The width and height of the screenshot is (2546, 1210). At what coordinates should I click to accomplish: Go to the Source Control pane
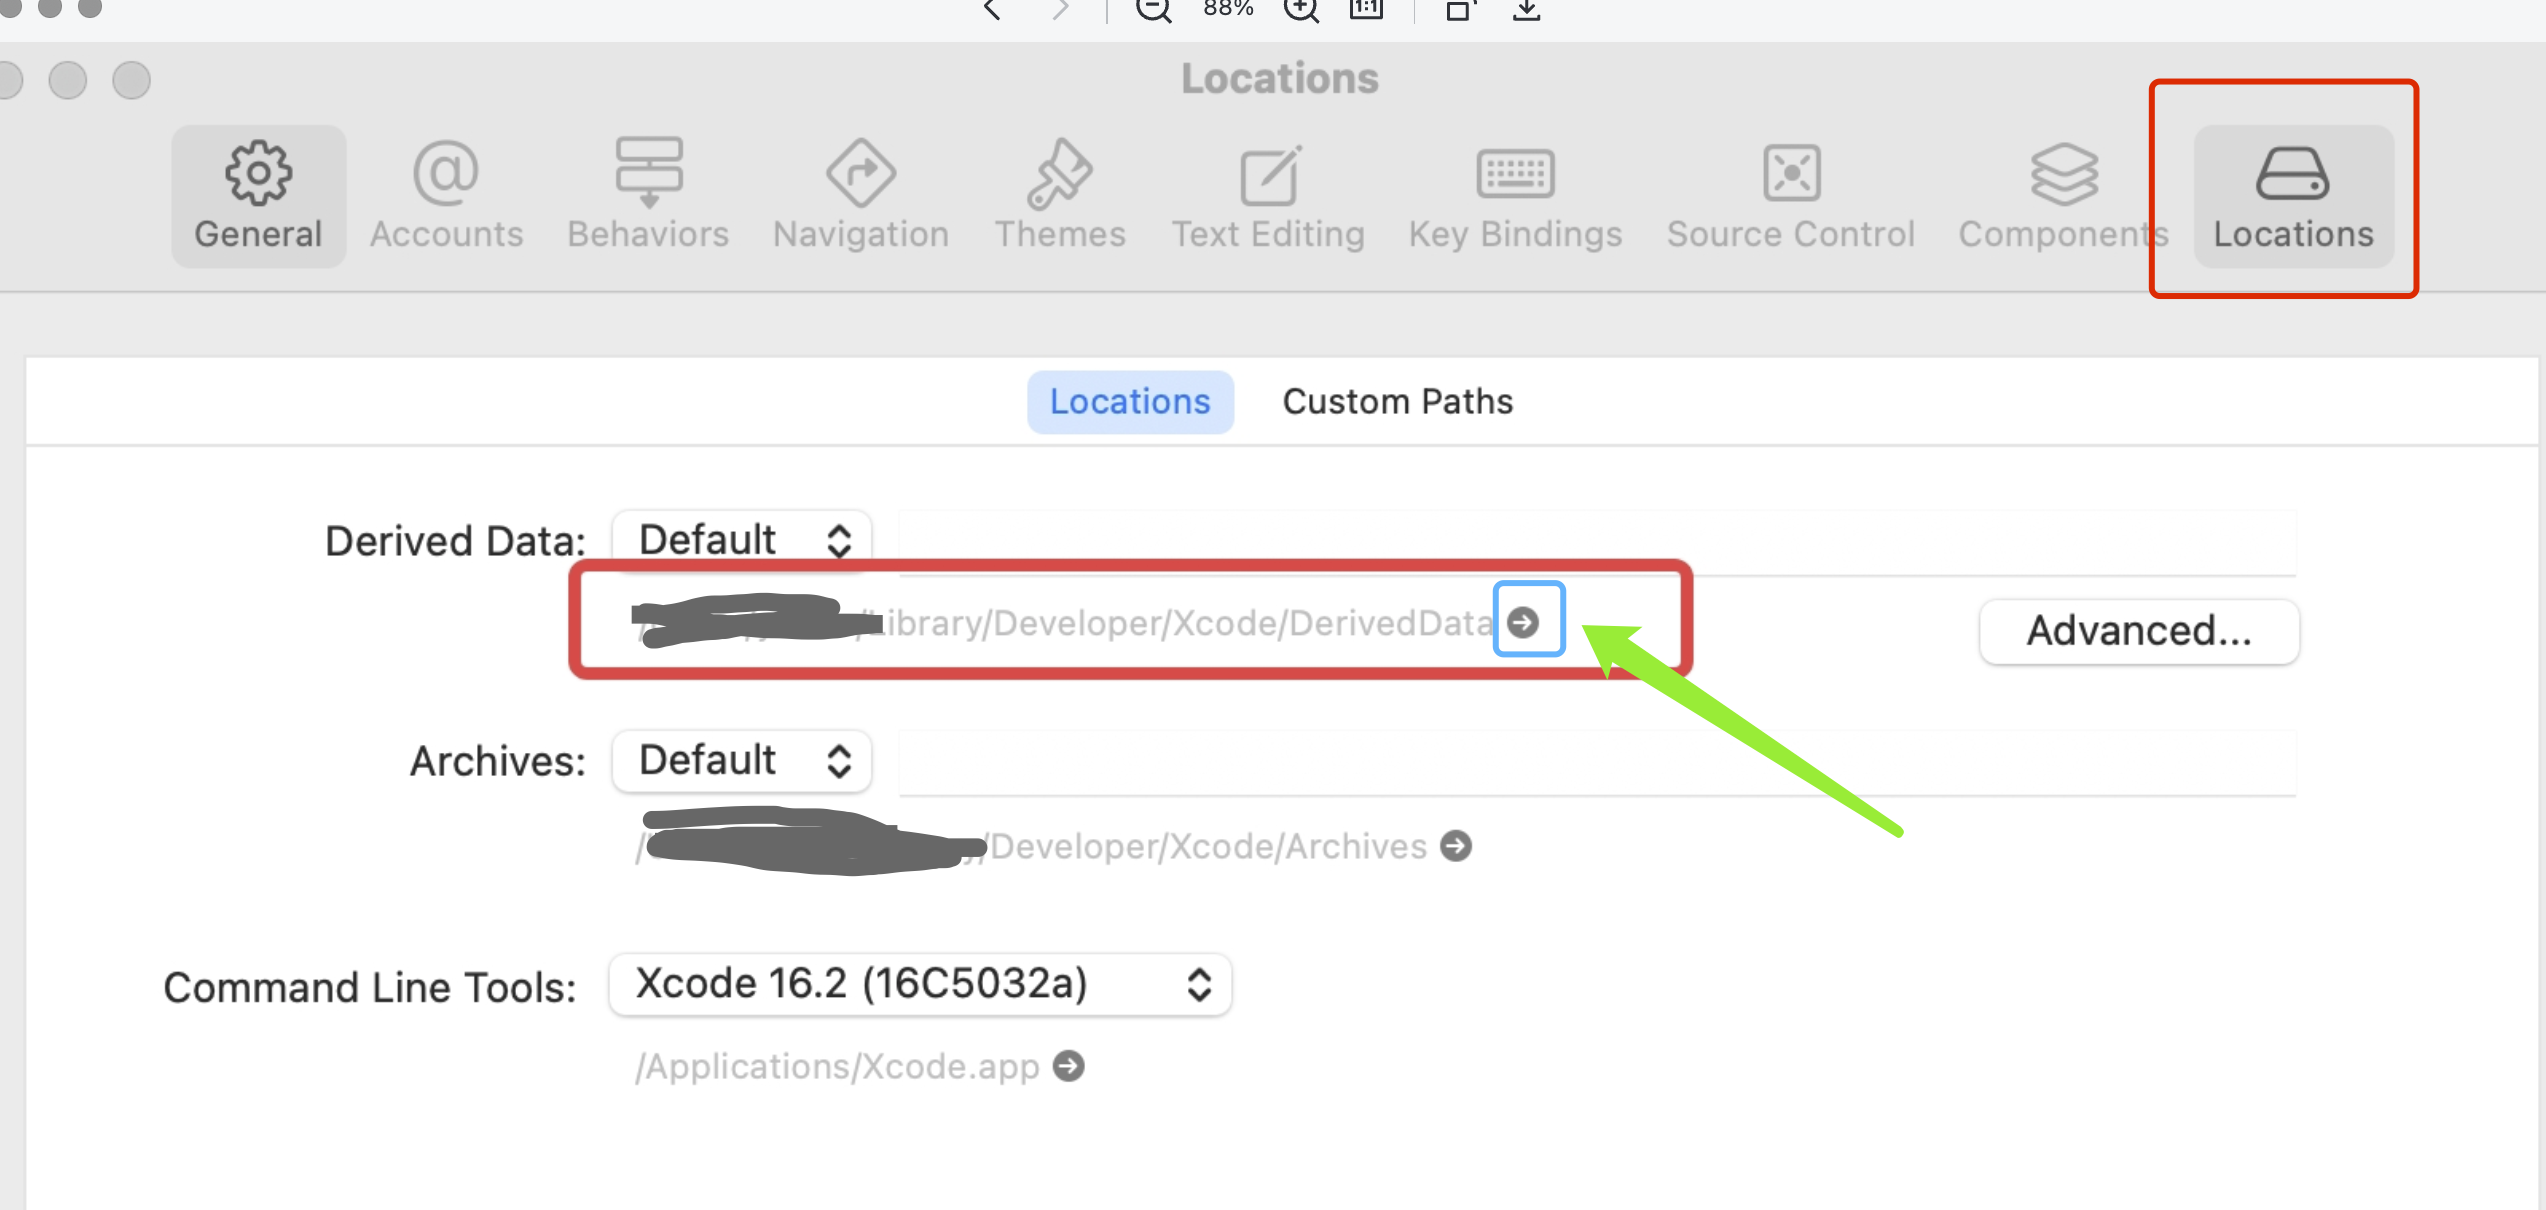pyautogui.click(x=1790, y=196)
